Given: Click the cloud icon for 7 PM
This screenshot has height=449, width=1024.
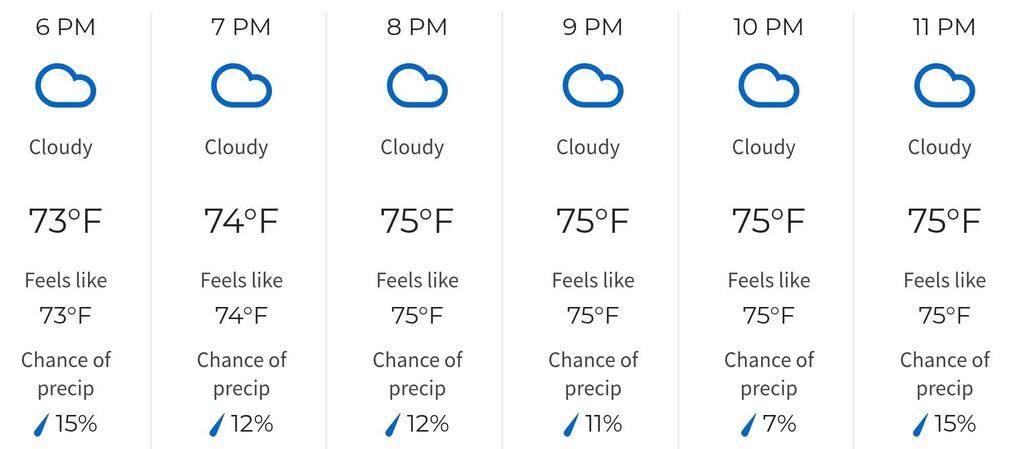Looking at the screenshot, I should (x=241, y=85).
